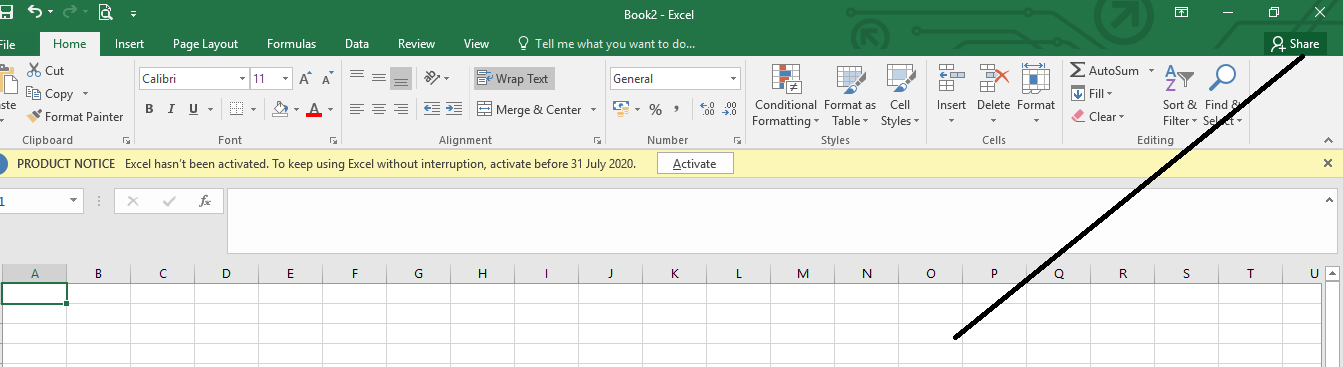Image resolution: width=1343 pixels, height=367 pixels.
Task: Apply comma style number format
Action: click(x=677, y=109)
